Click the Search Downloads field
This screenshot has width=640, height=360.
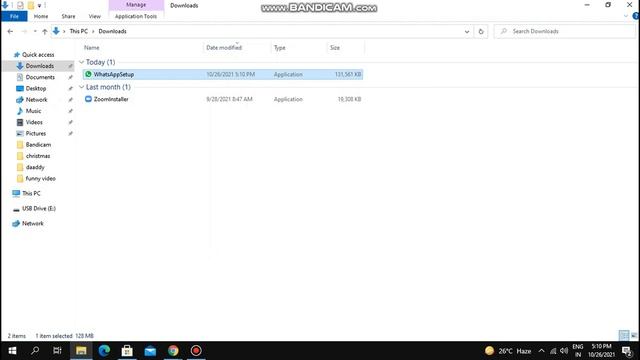pyautogui.click(x=565, y=31)
